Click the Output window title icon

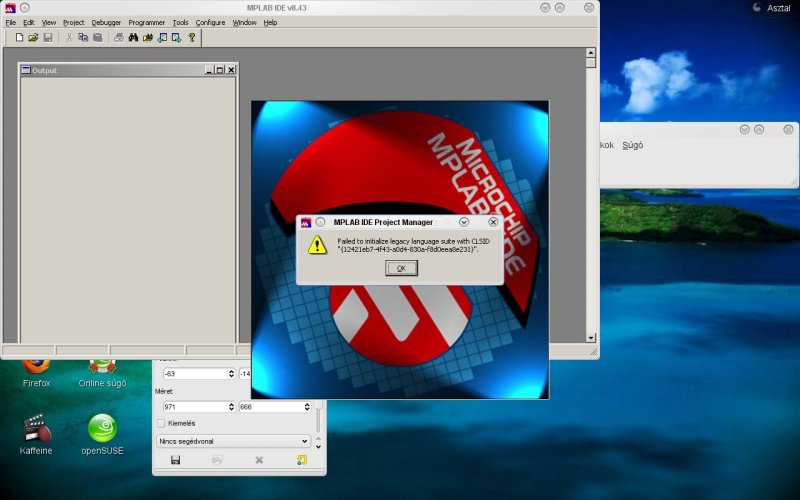pyautogui.click(x=26, y=70)
